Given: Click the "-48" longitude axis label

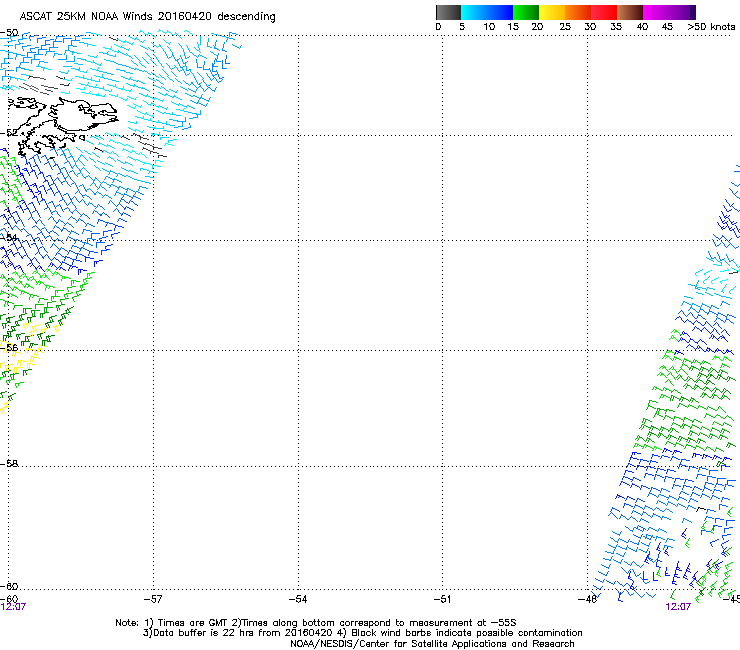Looking at the screenshot, I should tap(588, 599).
